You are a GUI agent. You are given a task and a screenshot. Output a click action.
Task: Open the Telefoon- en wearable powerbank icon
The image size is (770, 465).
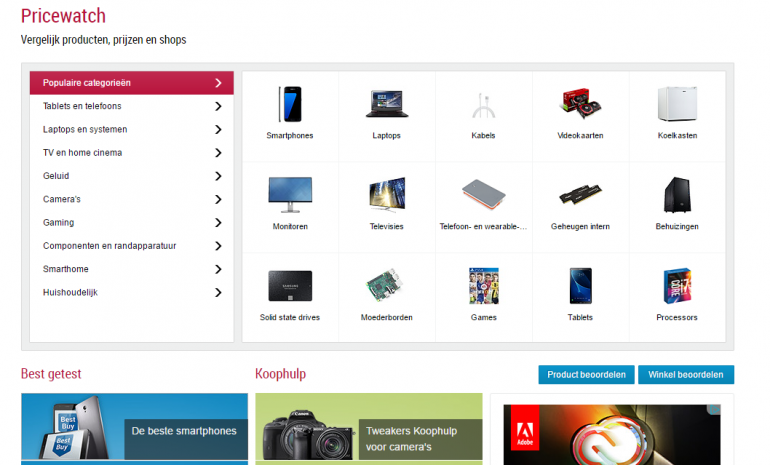coord(484,194)
